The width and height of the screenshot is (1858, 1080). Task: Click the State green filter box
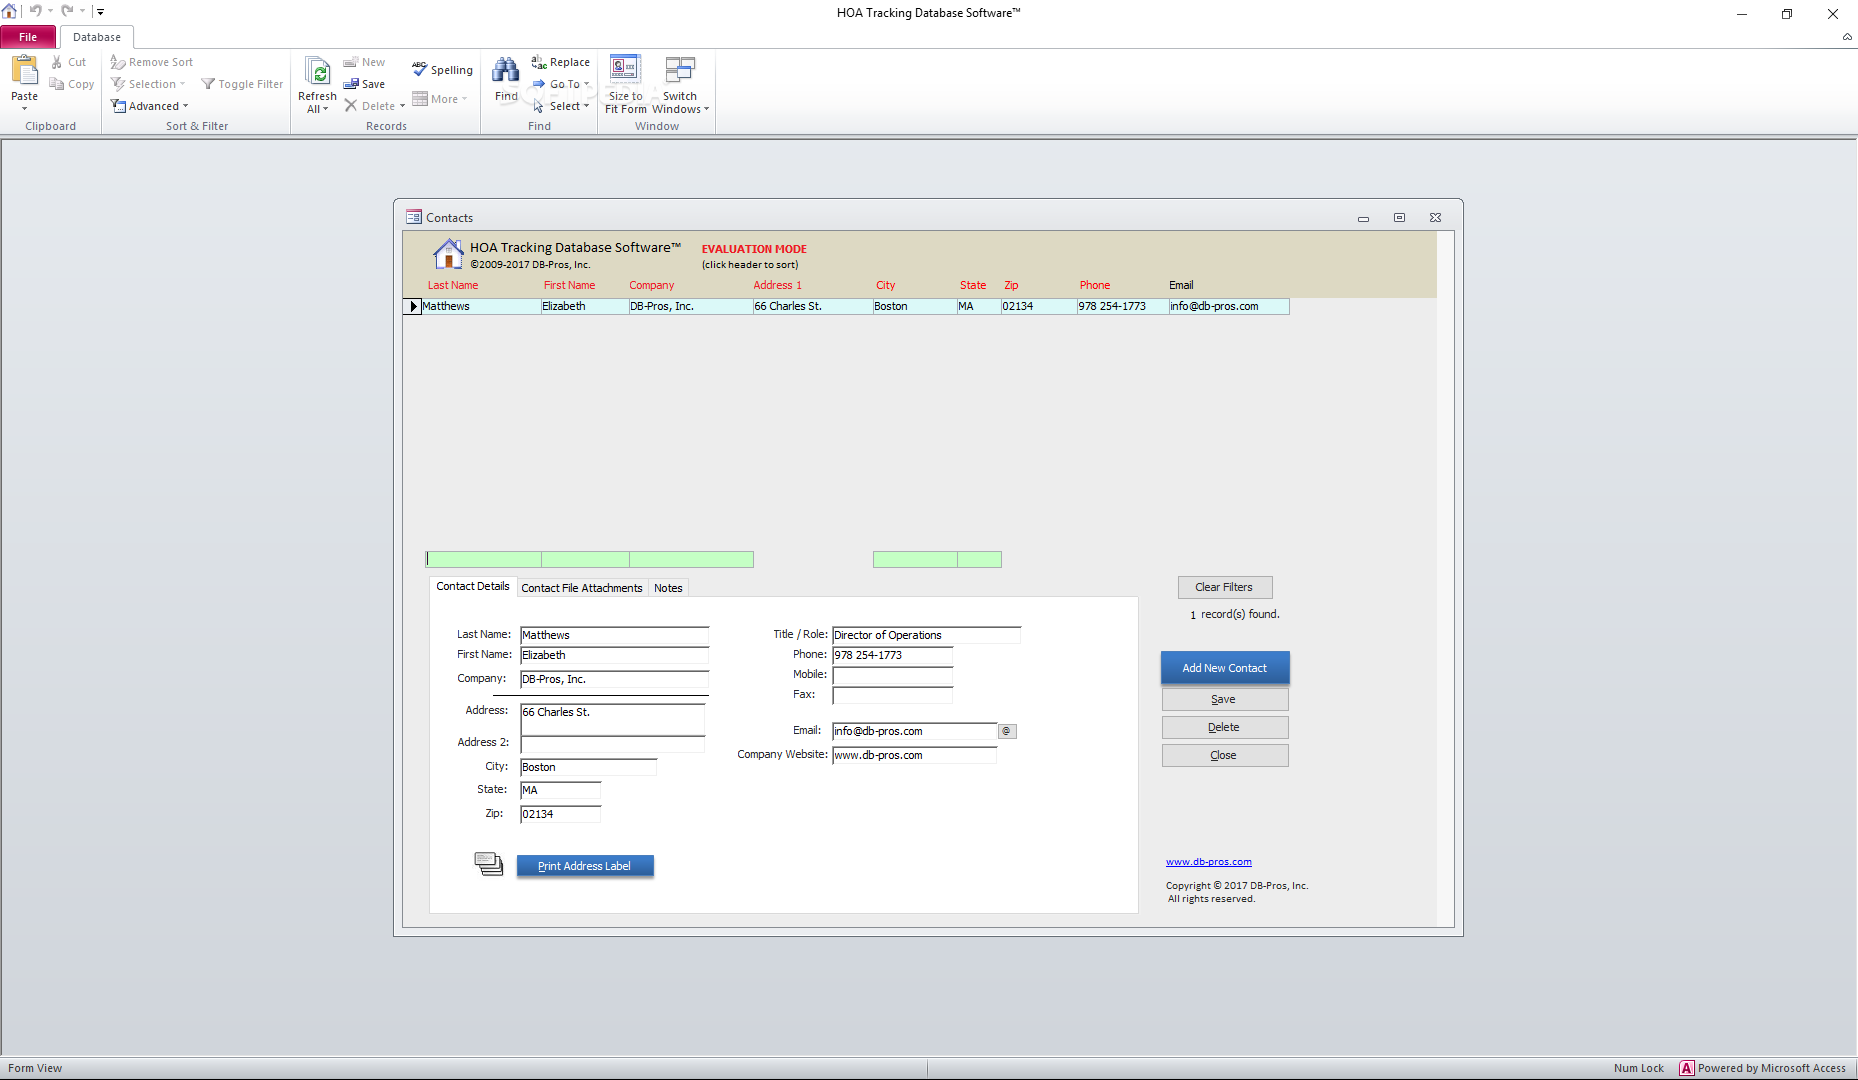coord(979,560)
